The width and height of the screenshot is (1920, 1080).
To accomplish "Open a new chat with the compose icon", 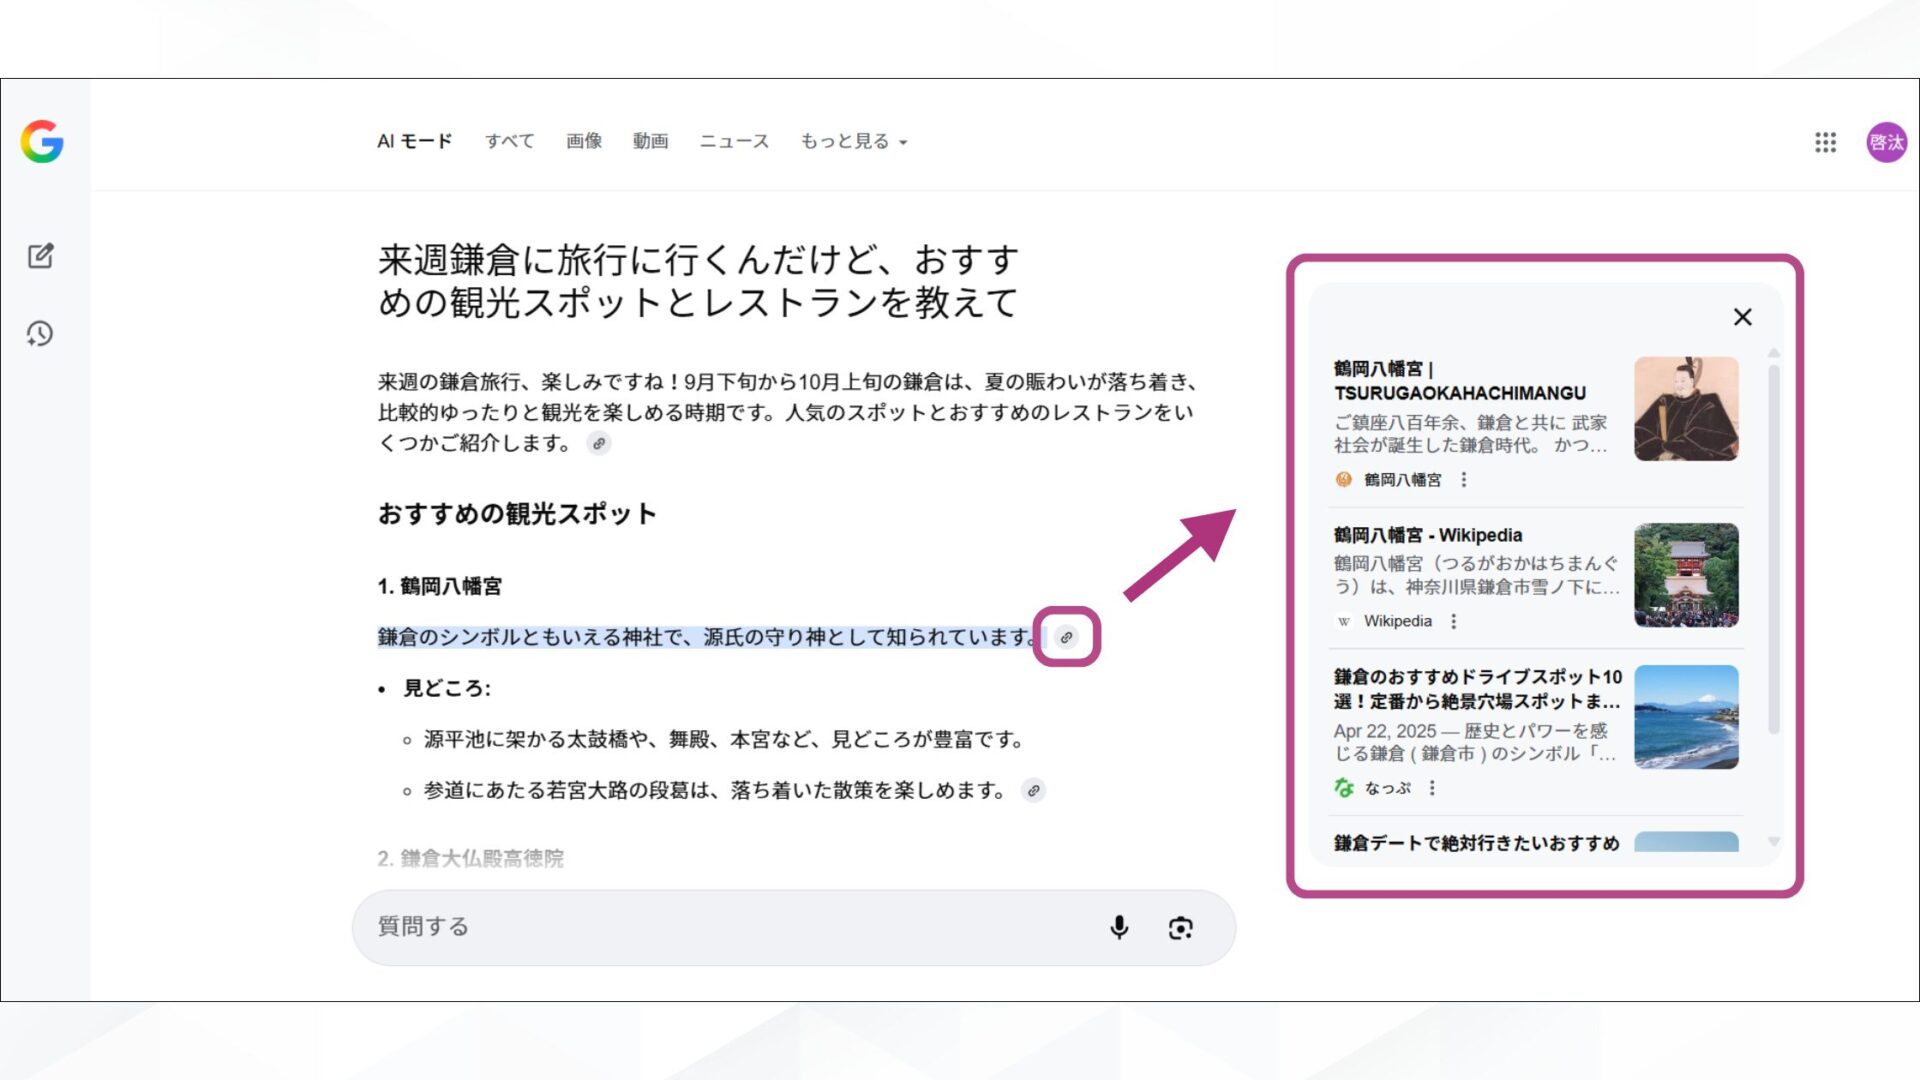I will [40, 256].
